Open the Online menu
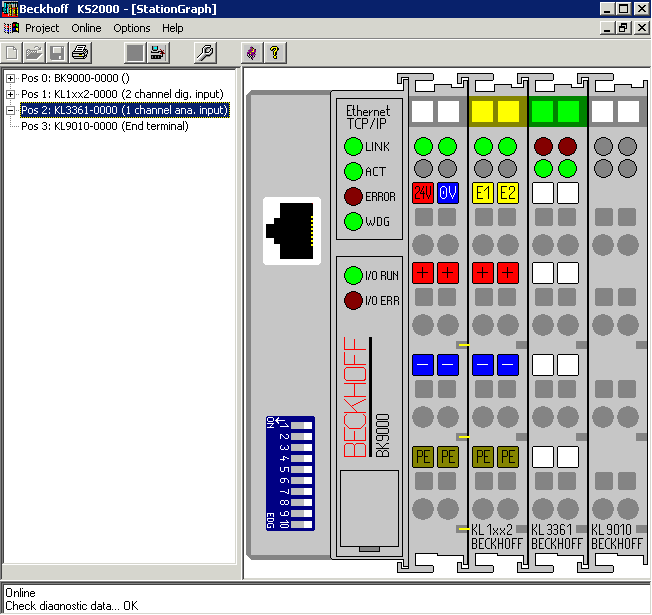 pos(86,28)
